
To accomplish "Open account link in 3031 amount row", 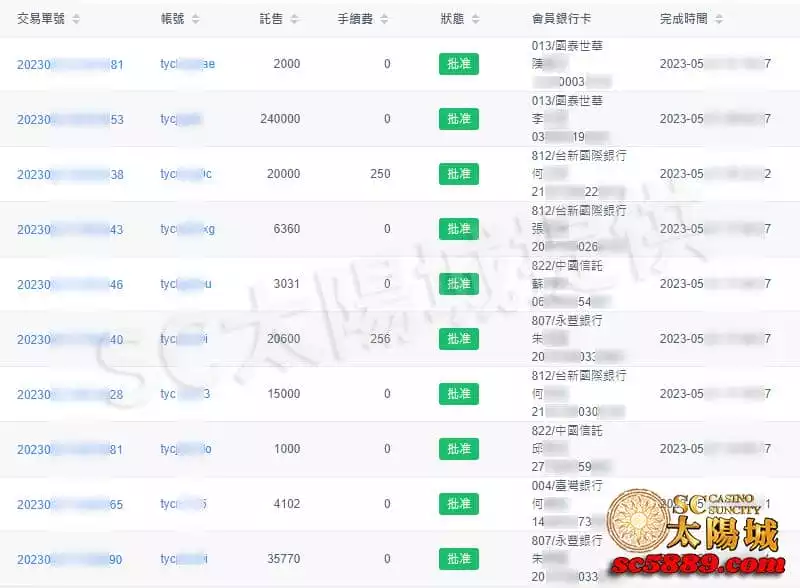I will tap(186, 284).
